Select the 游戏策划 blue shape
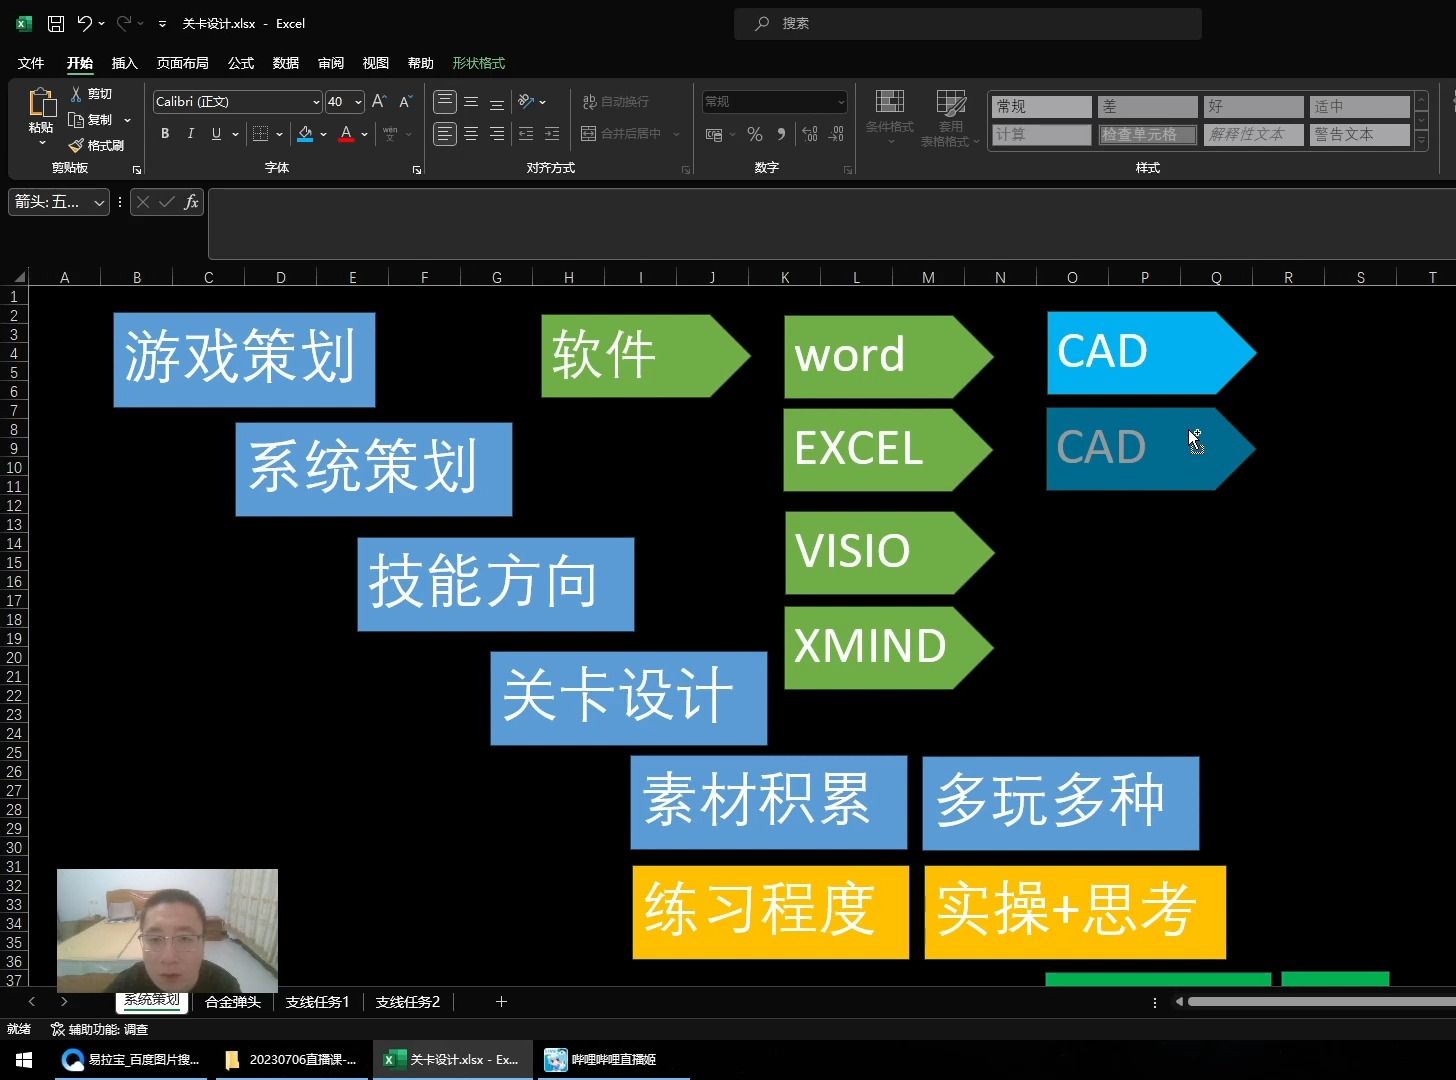Image resolution: width=1456 pixels, height=1080 pixels. 244,360
